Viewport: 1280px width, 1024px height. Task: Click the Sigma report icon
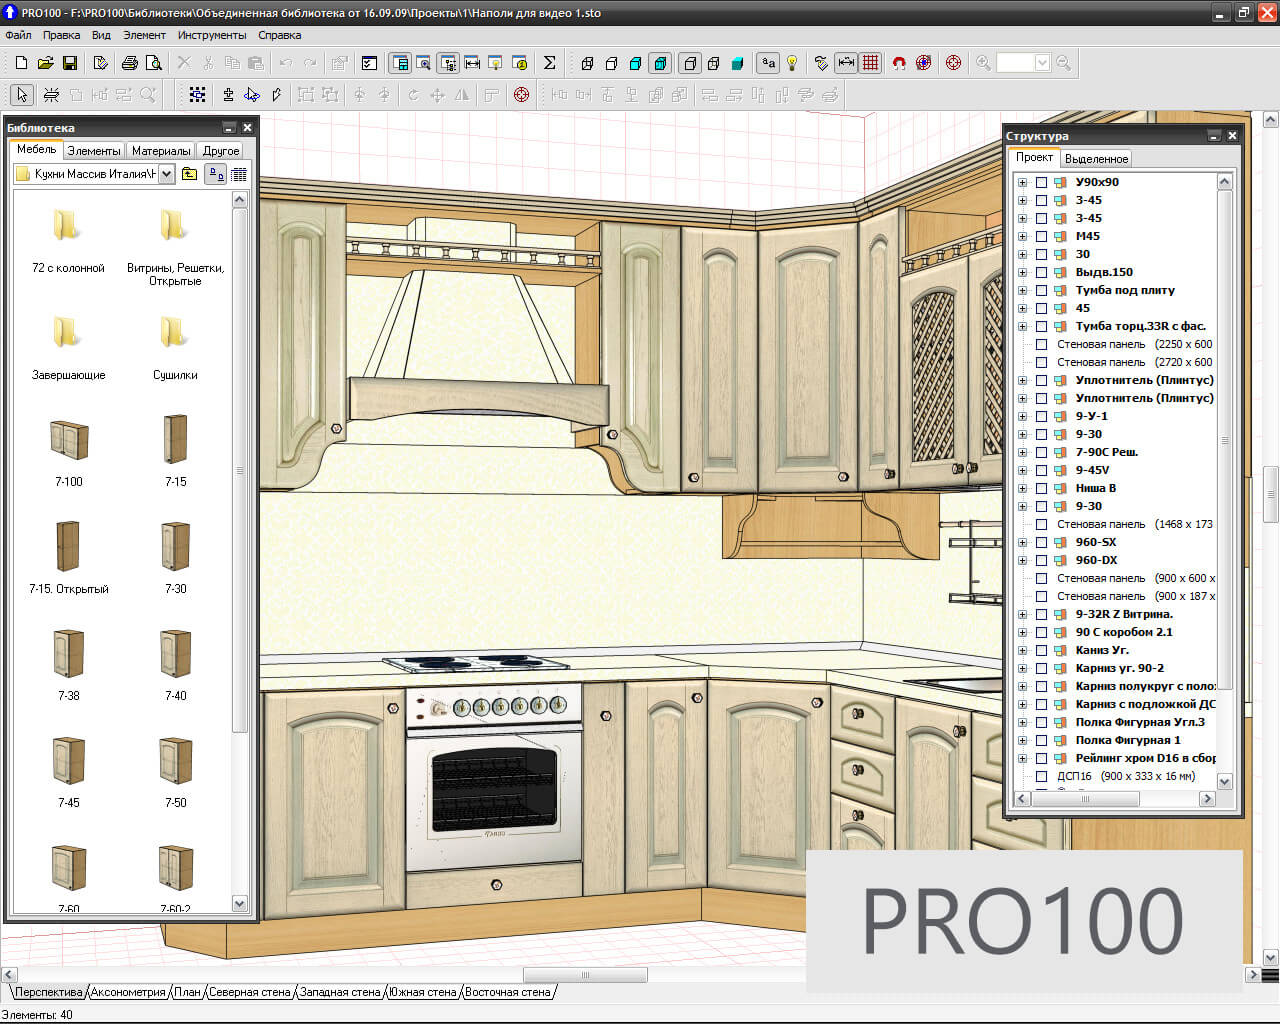point(549,63)
